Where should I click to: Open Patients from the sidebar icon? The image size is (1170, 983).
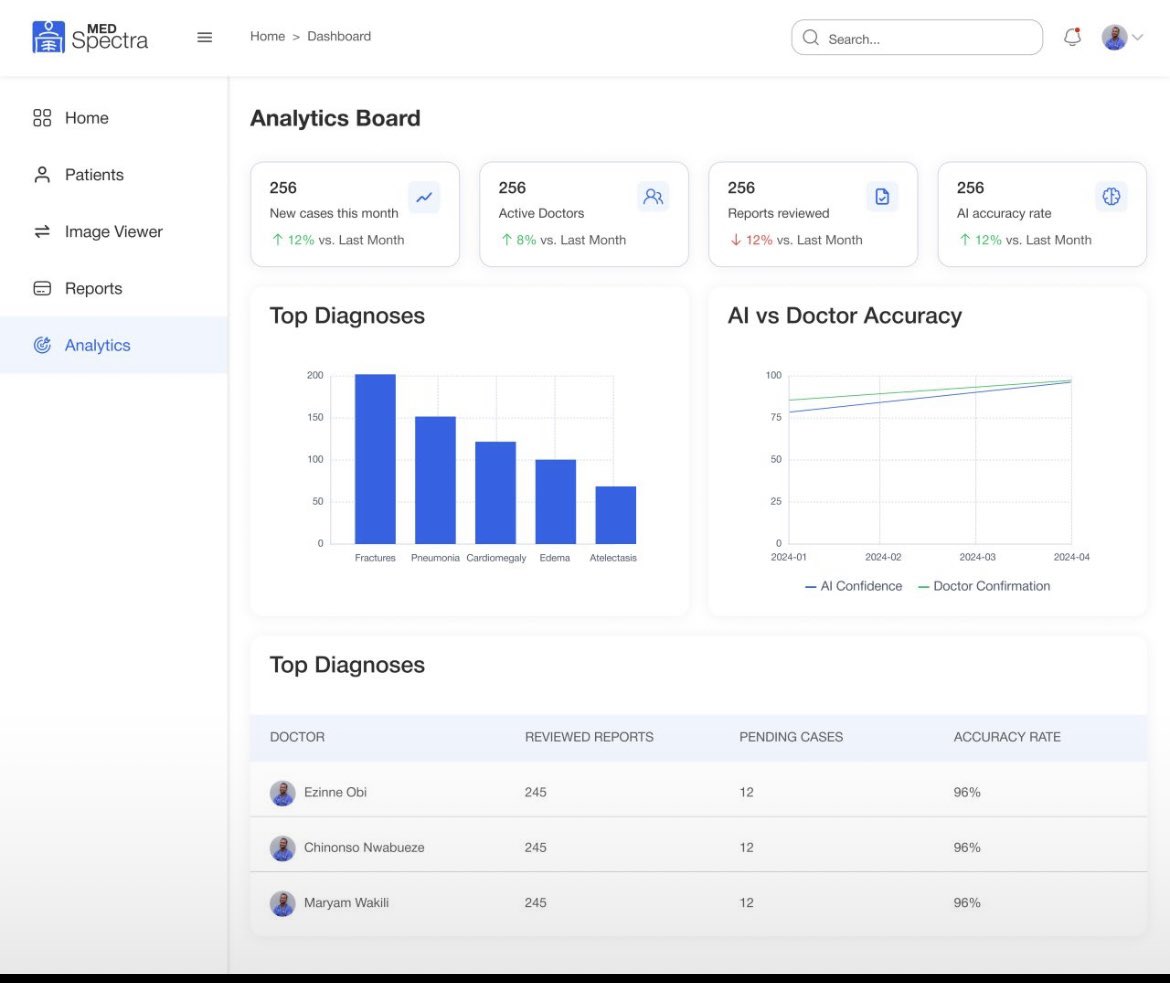42,174
